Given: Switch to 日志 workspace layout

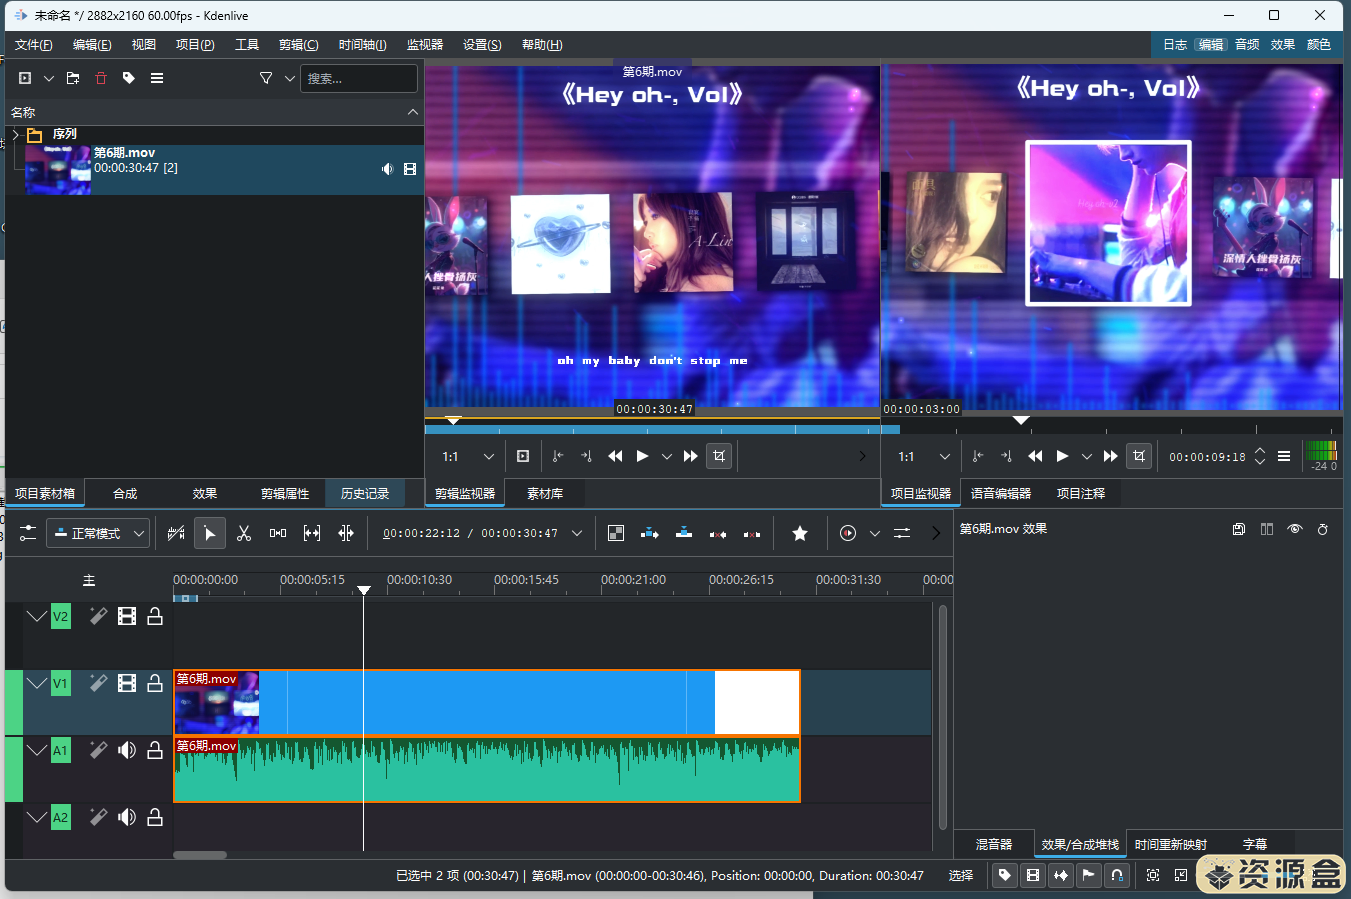Looking at the screenshot, I should (x=1175, y=45).
